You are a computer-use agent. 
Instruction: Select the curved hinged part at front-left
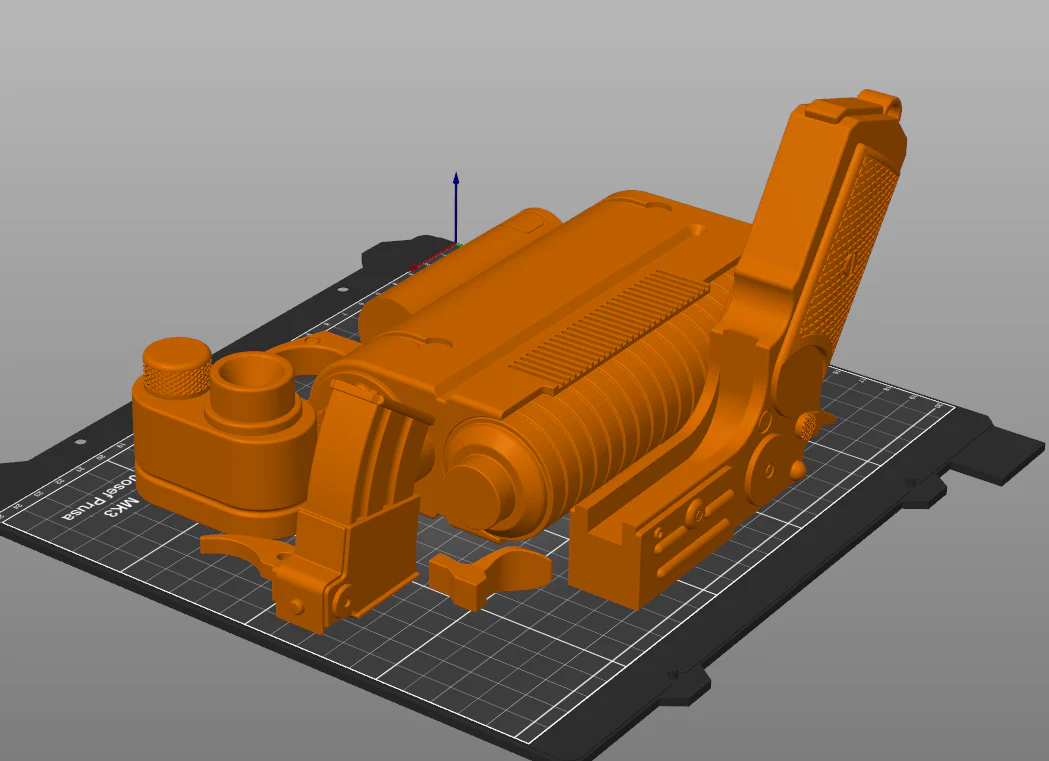355,508
